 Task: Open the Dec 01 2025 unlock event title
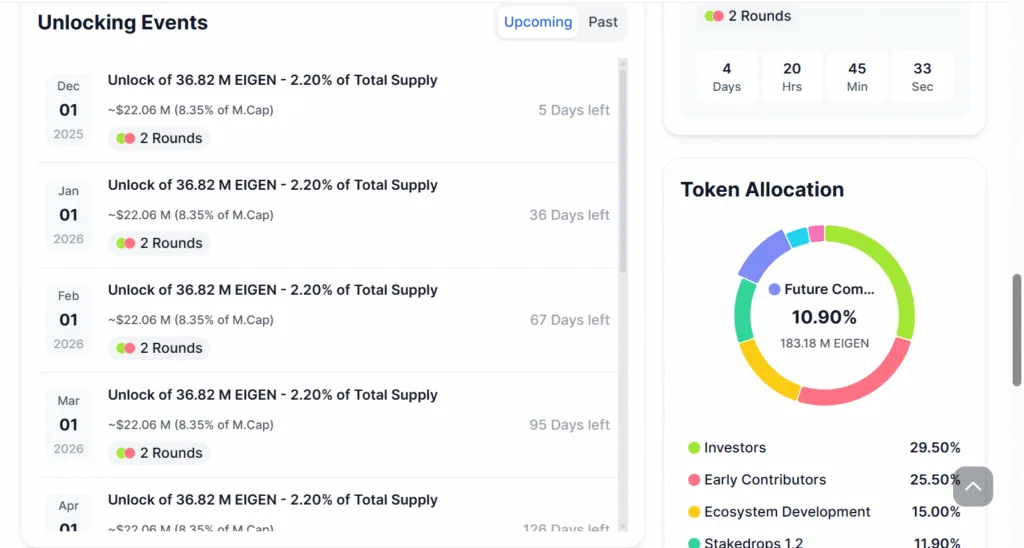tap(272, 80)
